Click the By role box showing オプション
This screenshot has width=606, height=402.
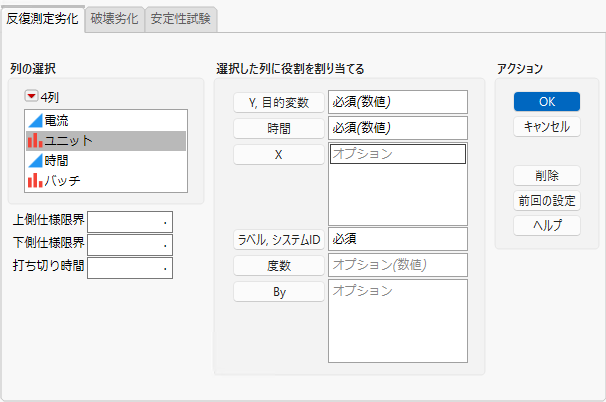398,321
